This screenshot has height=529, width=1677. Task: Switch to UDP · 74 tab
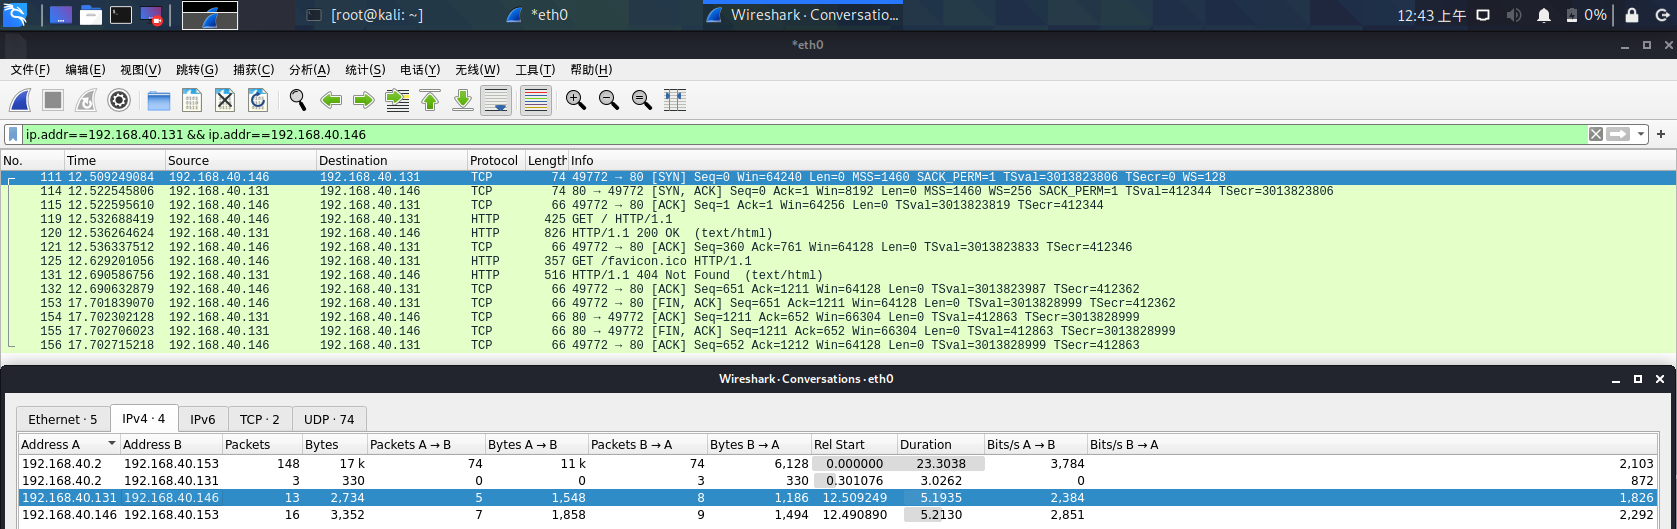point(329,420)
